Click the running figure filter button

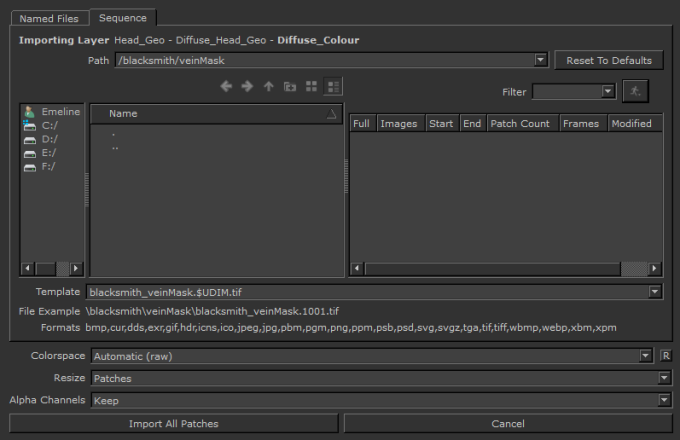(x=635, y=91)
